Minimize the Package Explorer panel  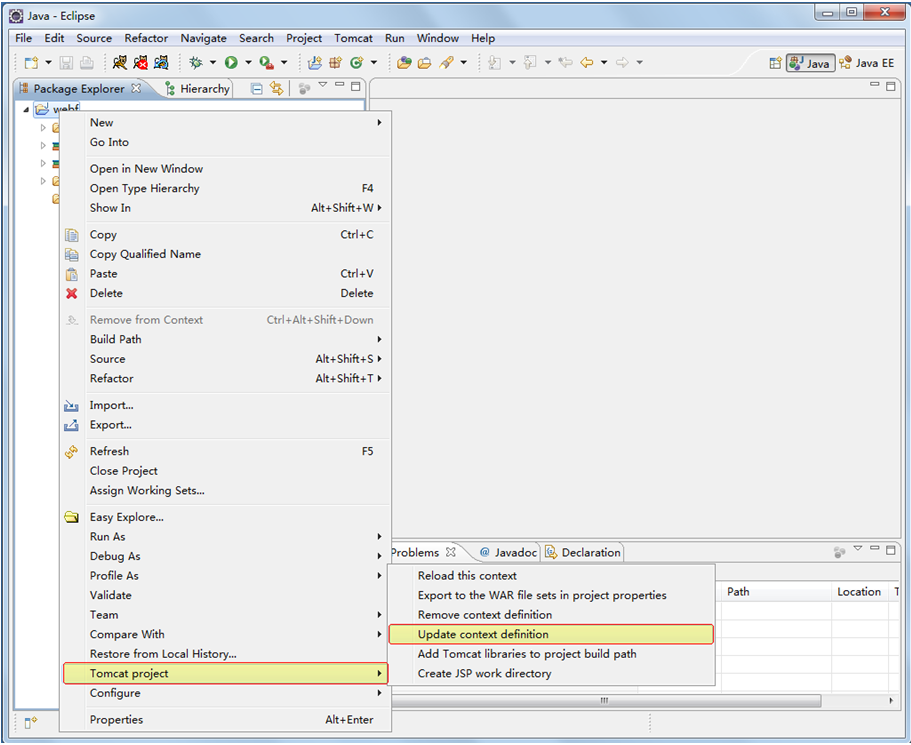[339, 85]
